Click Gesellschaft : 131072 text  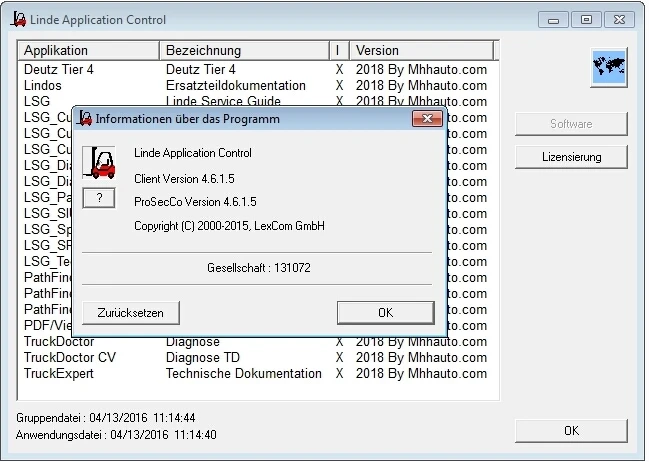[x=259, y=268]
